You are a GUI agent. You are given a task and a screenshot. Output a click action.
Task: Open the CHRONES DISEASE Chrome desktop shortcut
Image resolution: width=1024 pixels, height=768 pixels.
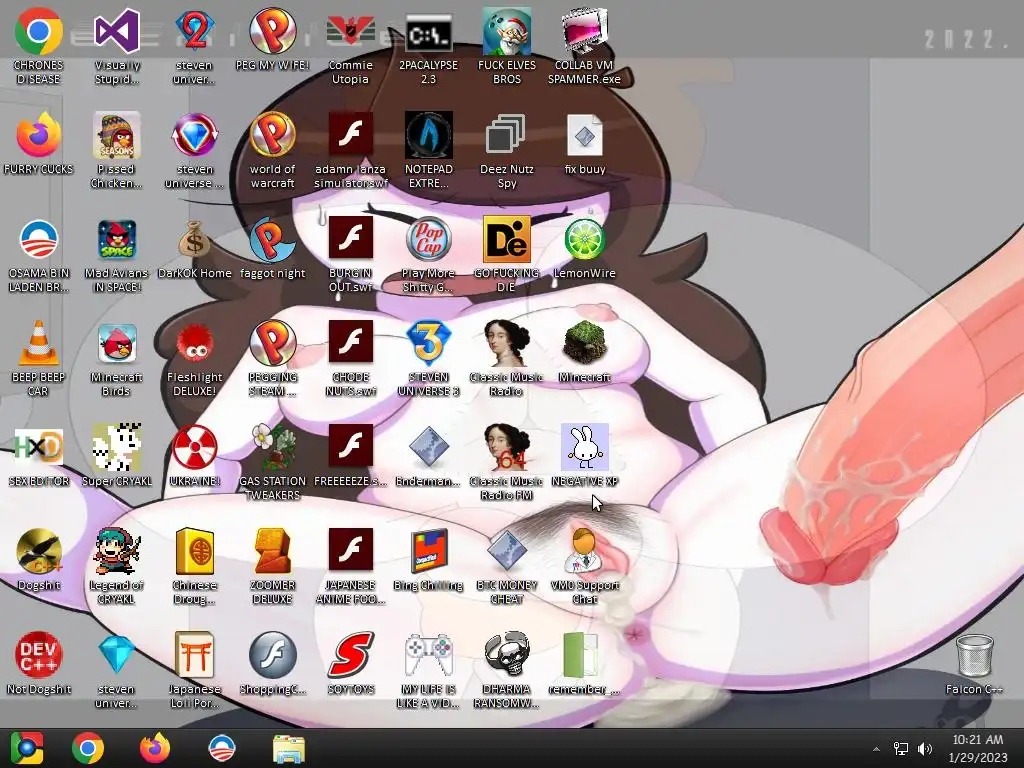[39, 31]
